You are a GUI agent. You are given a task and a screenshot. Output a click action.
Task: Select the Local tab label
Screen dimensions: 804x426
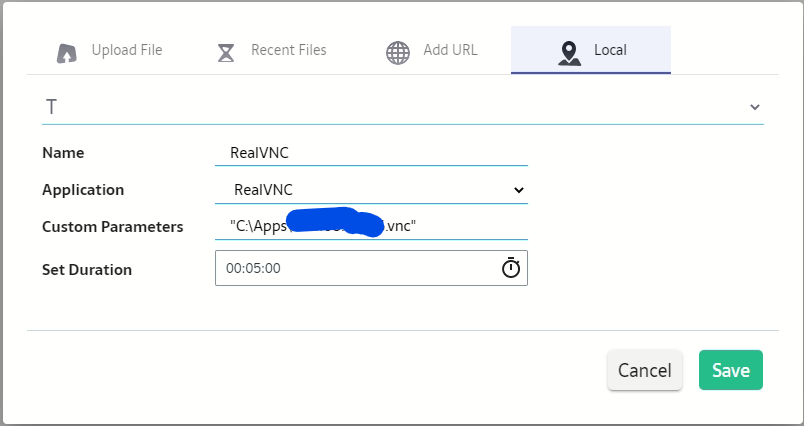click(610, 50)
